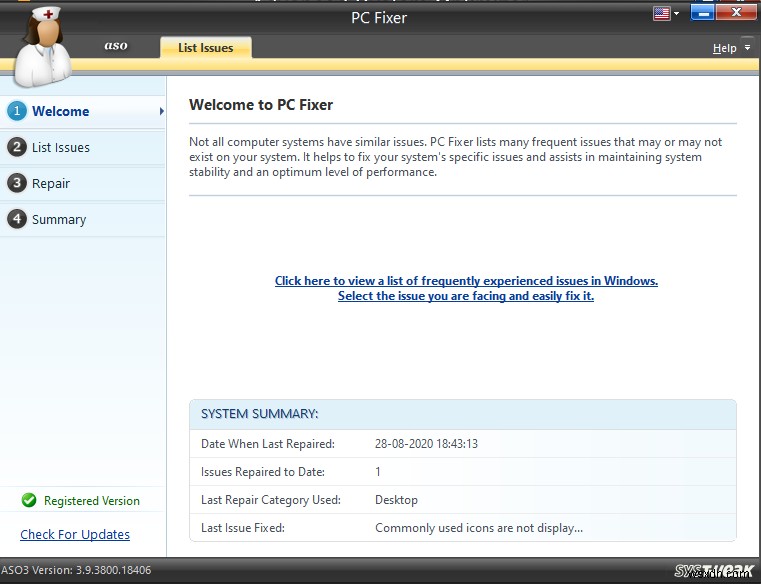The image size is (761, 584).
Task: Click the Systweak logo in status bar
Action: coord(714,571)
